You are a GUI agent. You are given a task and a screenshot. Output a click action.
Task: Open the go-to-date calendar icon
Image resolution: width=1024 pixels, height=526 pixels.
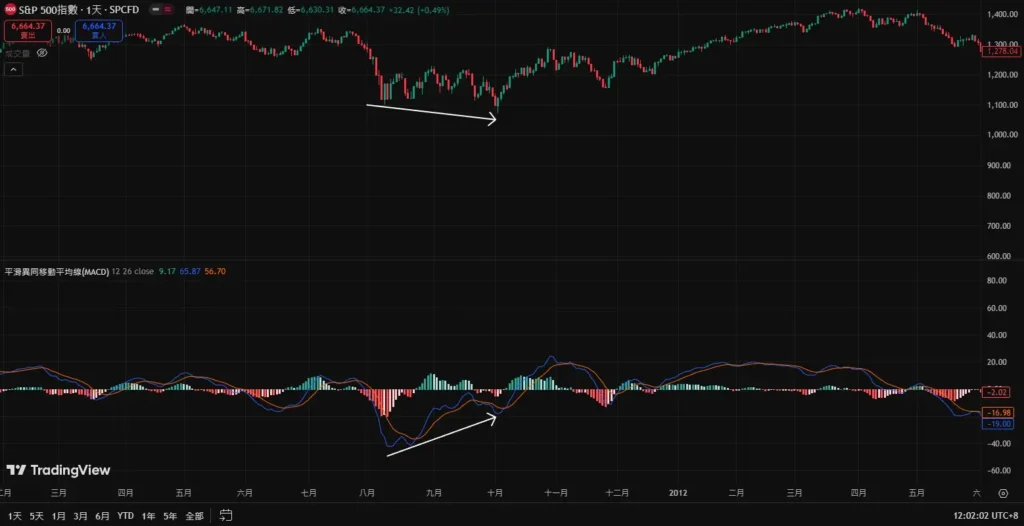(226, 515)
